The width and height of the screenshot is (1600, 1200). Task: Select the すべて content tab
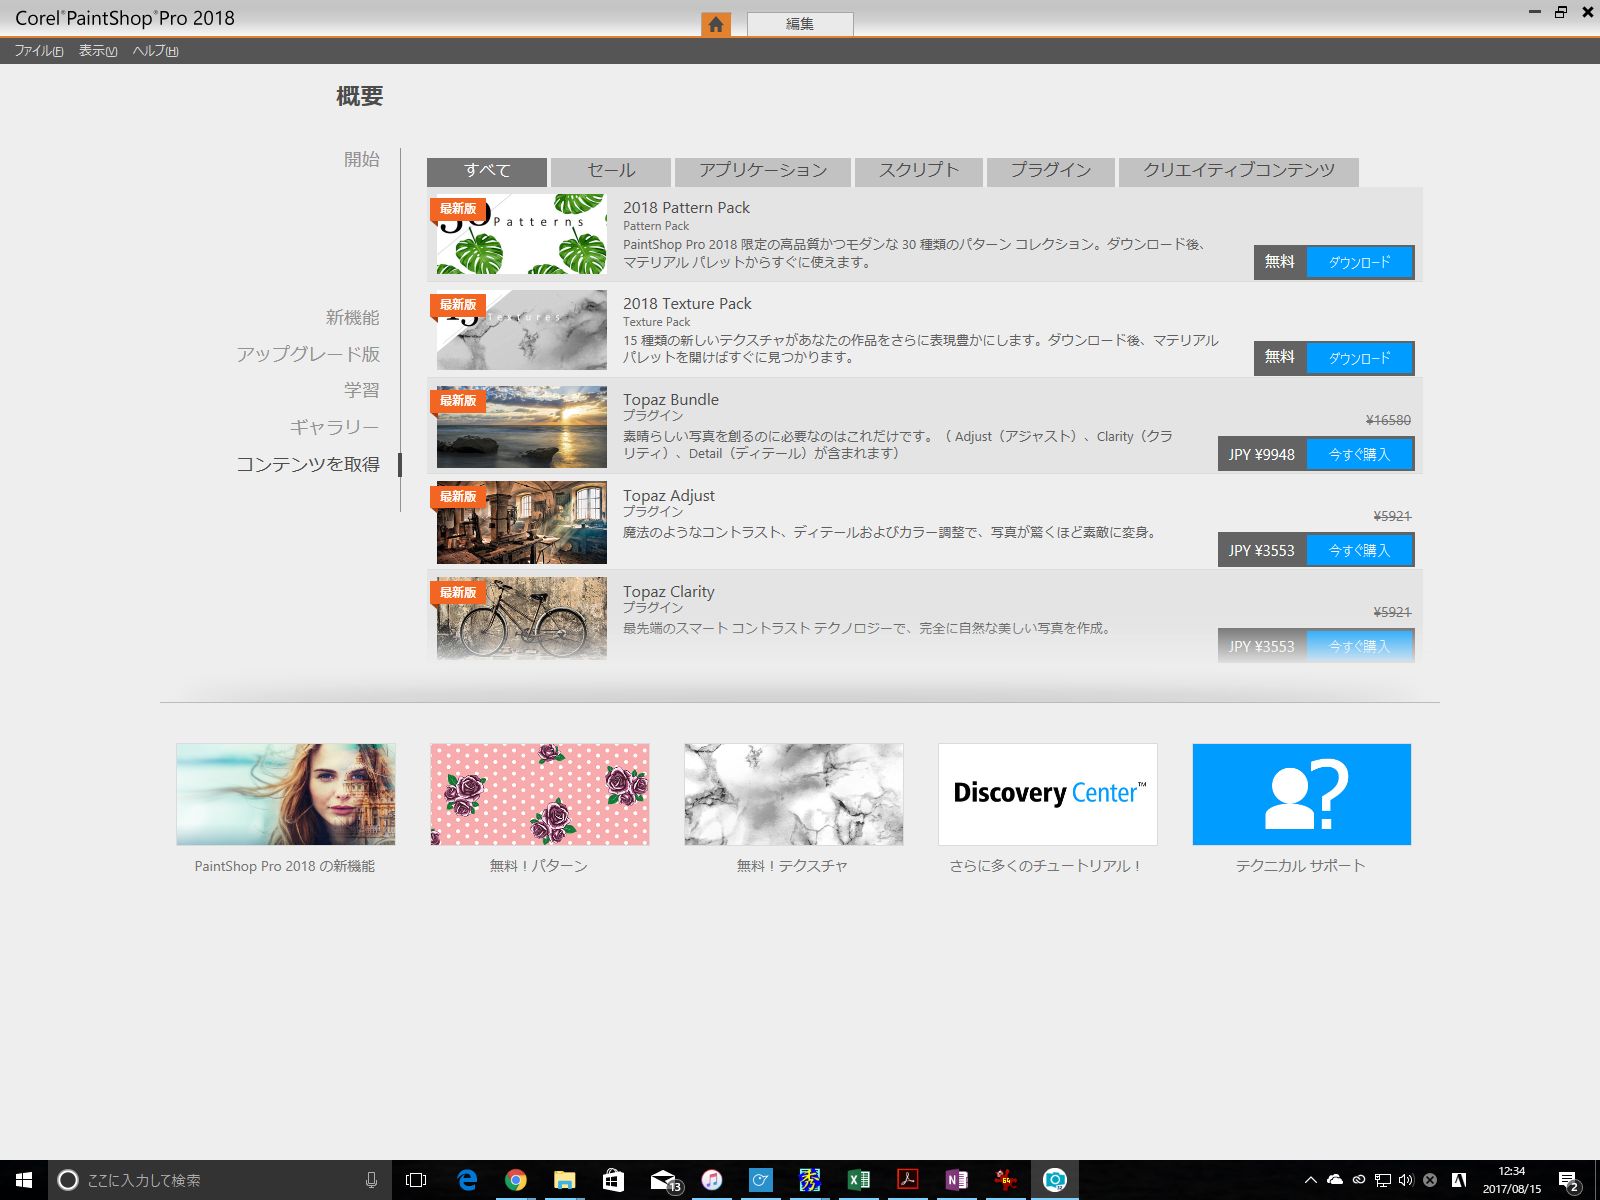487,171
